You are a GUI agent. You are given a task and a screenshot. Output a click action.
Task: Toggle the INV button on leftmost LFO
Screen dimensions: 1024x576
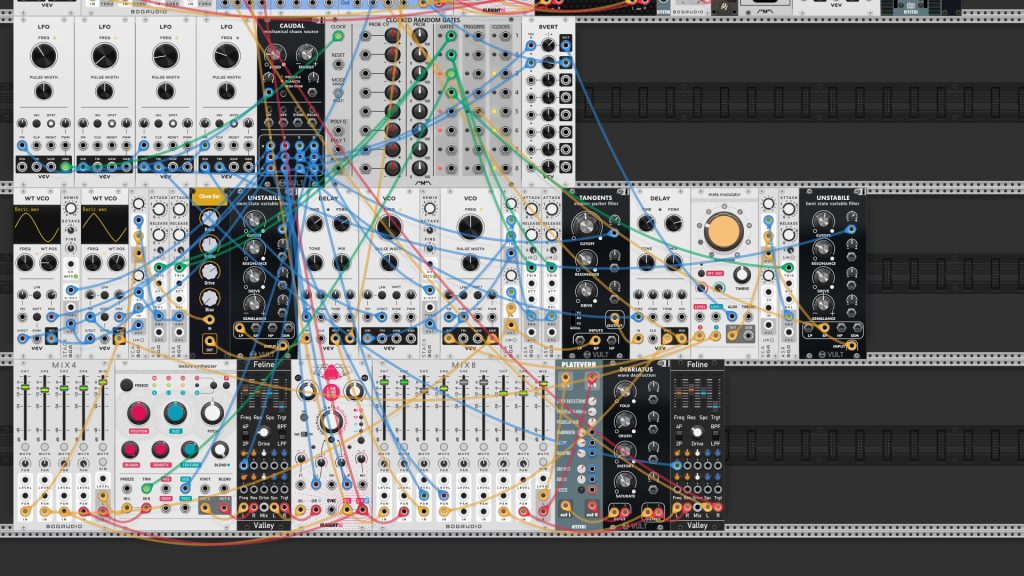click(x=37, y=123)
